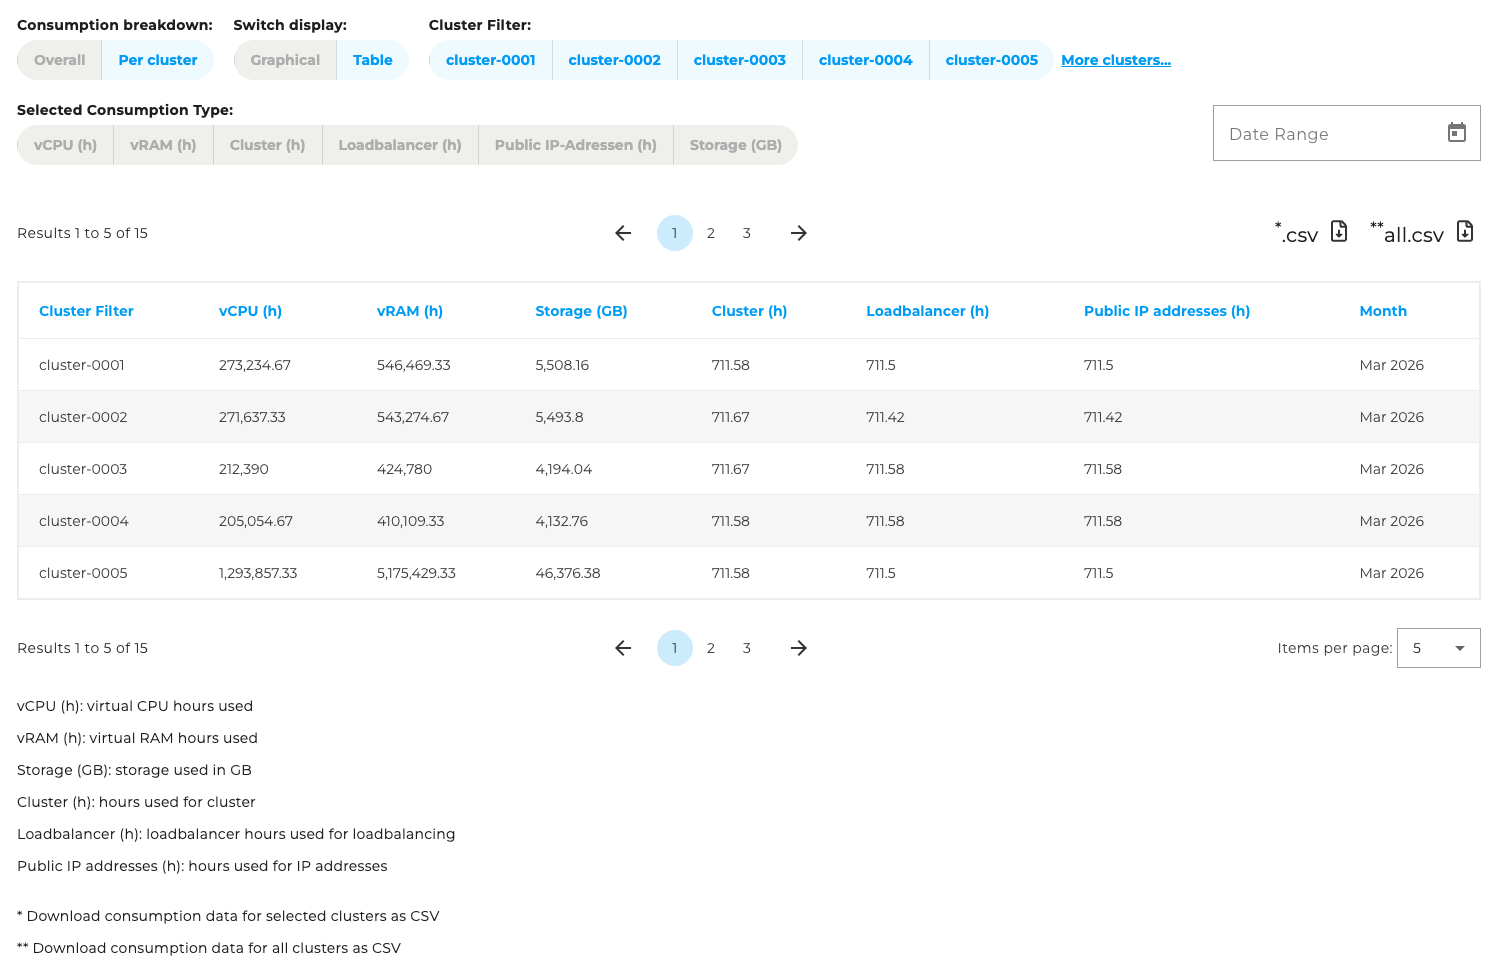Sort by Storage (GB) column header
This screenshot has width=1498, height=974.
pos(581,311)
